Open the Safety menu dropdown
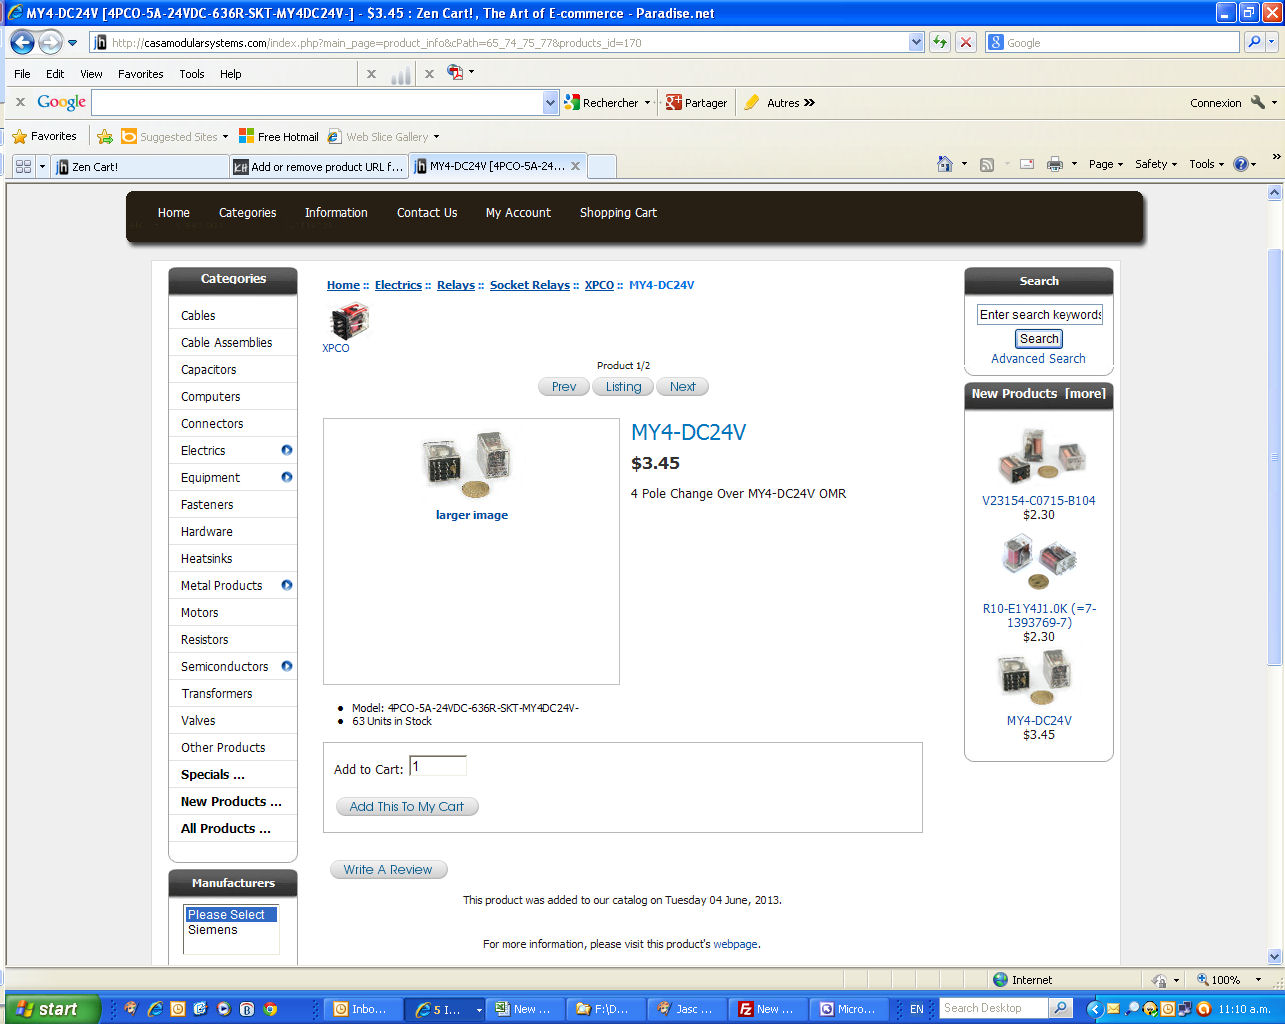The width and height of the screenshot is (1285, 1024). (x=1156, y=164)
